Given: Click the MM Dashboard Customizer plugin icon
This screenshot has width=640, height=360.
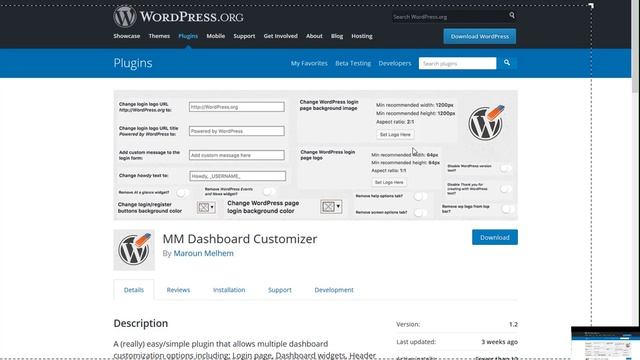Looking at the screenshot, I should [x=134, y=250].
